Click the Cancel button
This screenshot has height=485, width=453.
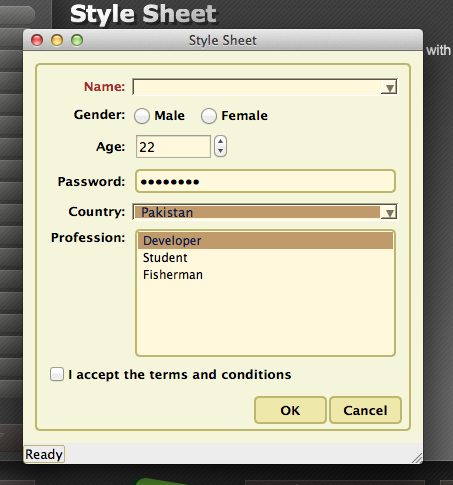point(365,410)
